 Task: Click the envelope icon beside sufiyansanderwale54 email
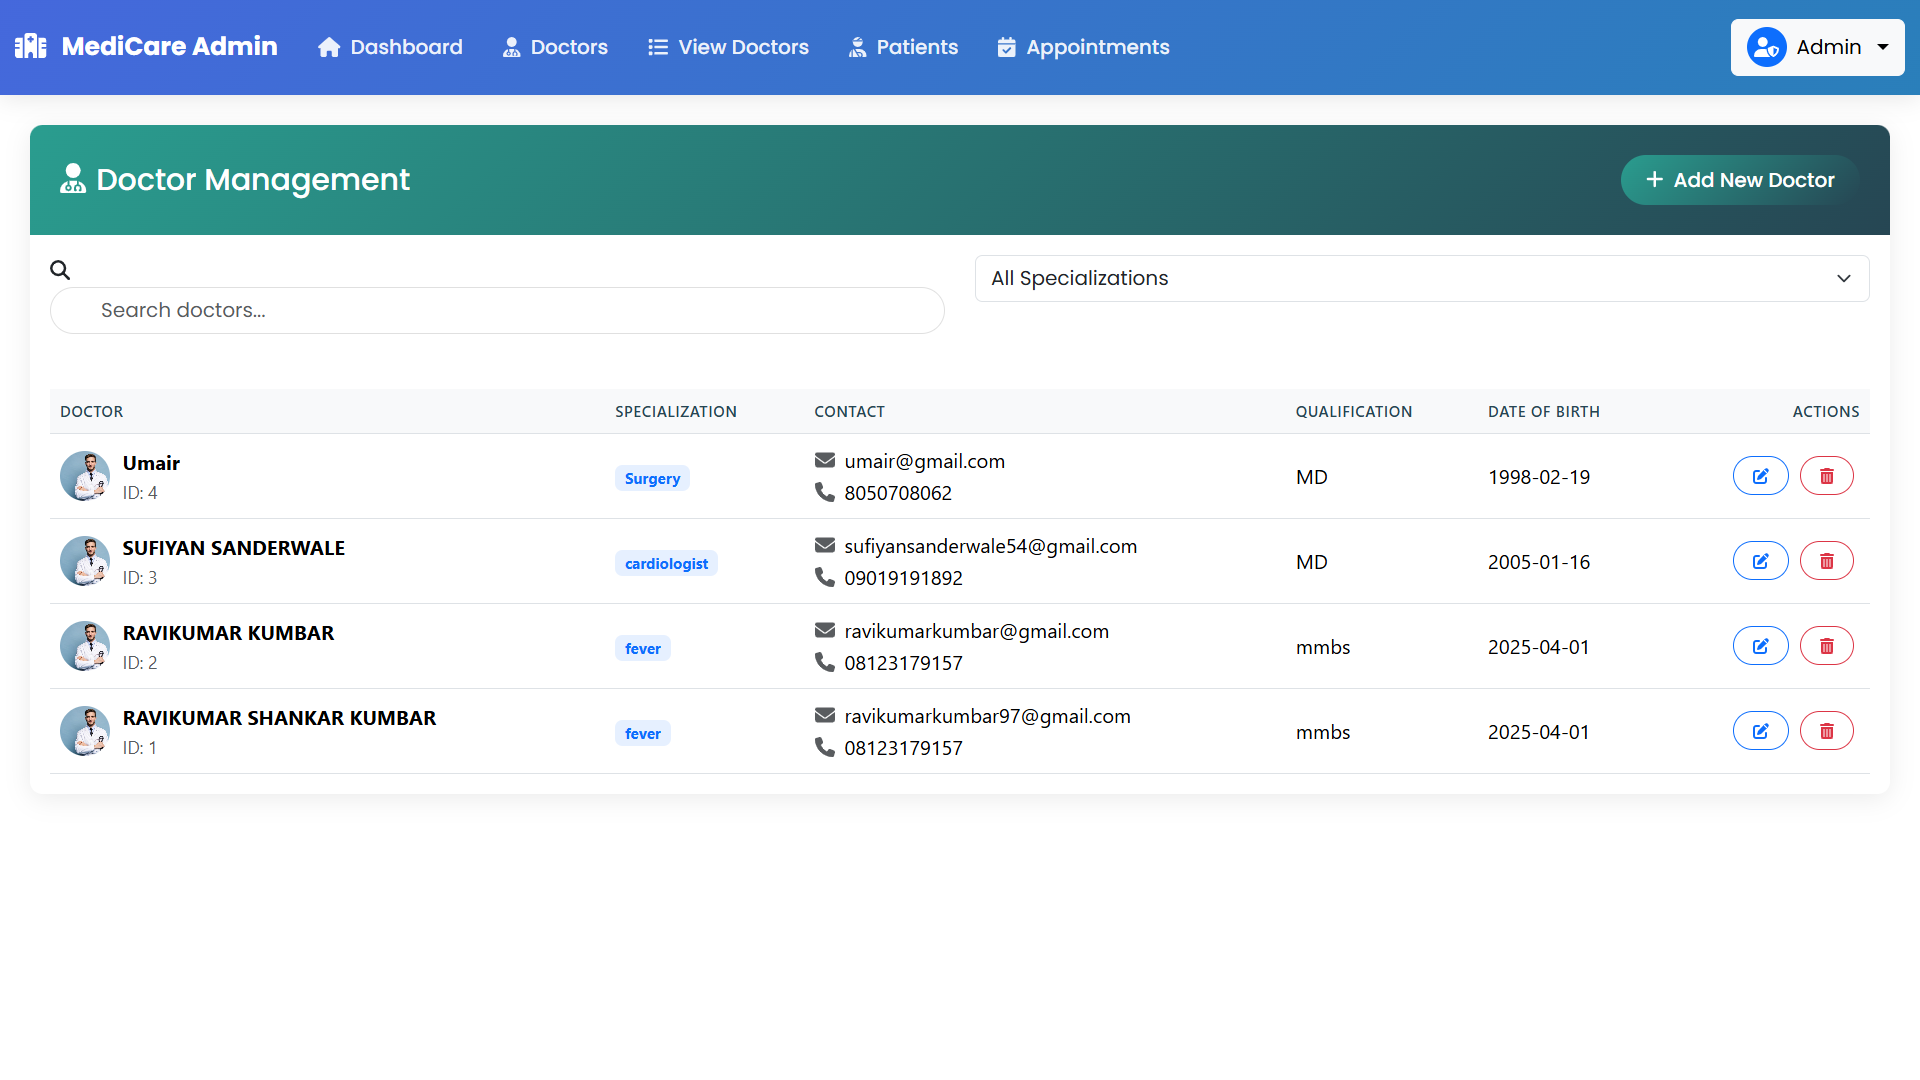(x=825, y=545)
